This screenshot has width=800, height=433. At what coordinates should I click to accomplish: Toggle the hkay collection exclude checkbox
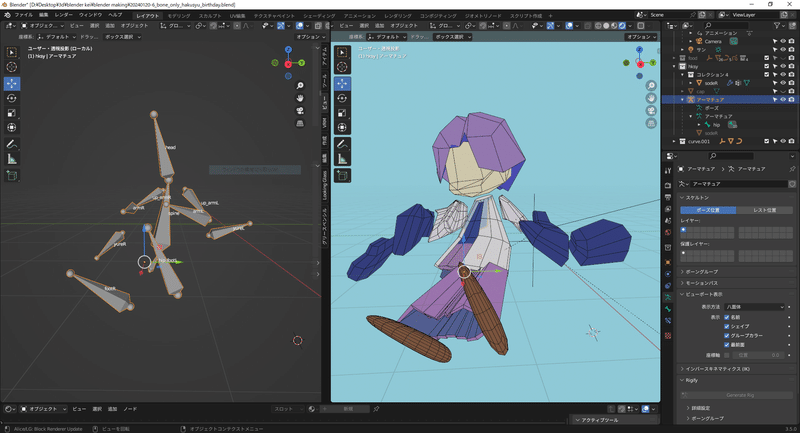[x=766, y=66]
